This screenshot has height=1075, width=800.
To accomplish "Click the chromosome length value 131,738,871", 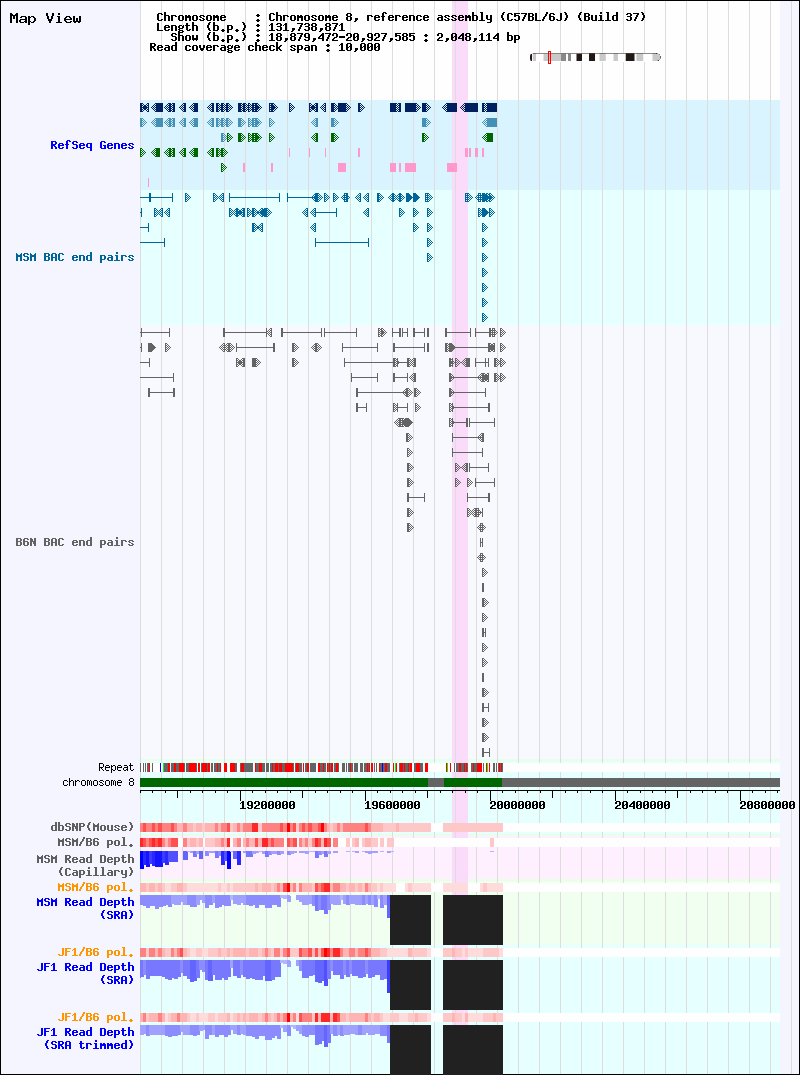I will coord(306,27).
